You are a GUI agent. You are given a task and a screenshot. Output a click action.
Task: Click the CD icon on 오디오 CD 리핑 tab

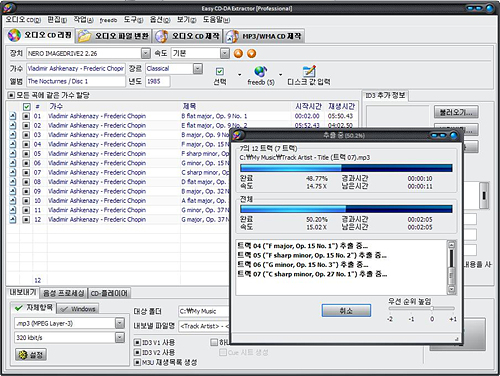coord(14,35)
